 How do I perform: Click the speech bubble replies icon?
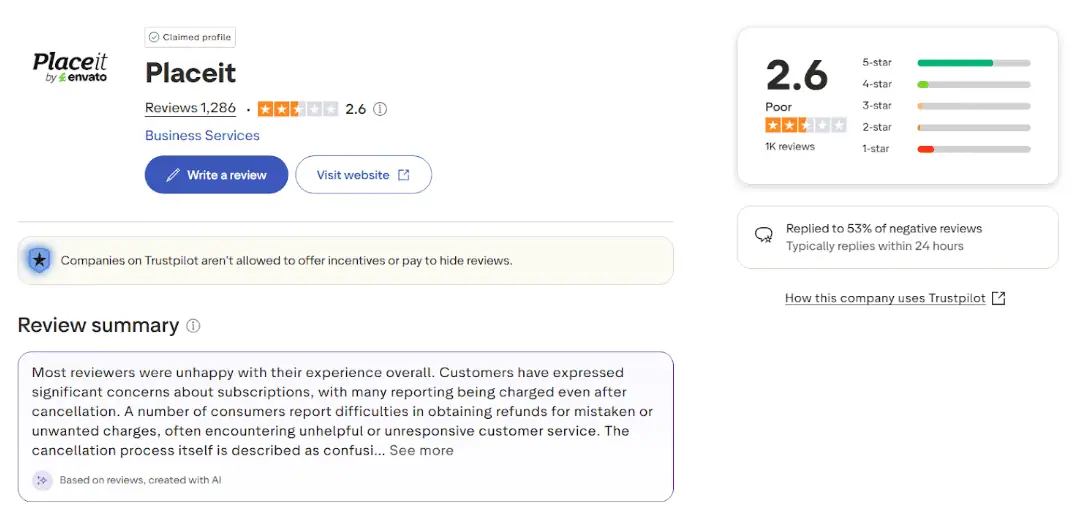point(764,236)
